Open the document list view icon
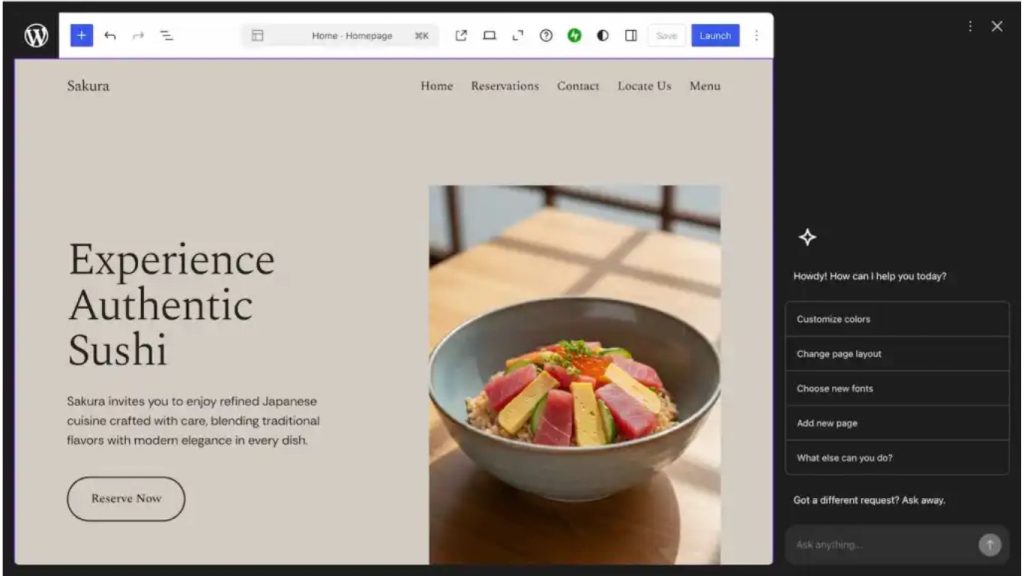The width and height of the screenshot is (1024, 576). click(x=167, y=35)
